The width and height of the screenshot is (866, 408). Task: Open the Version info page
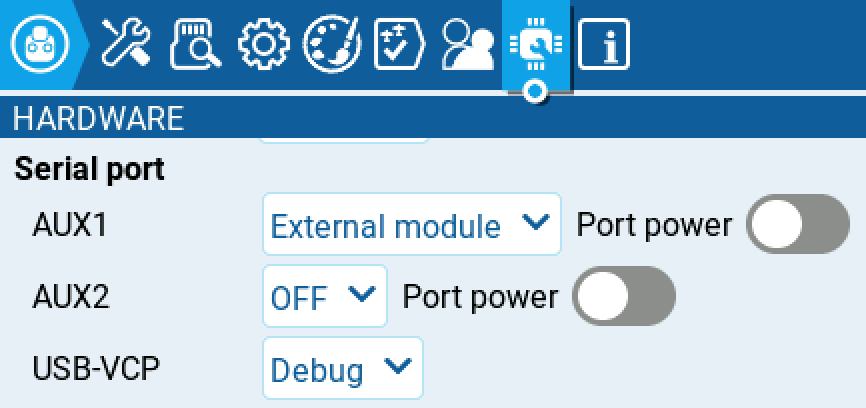(604, 45)
